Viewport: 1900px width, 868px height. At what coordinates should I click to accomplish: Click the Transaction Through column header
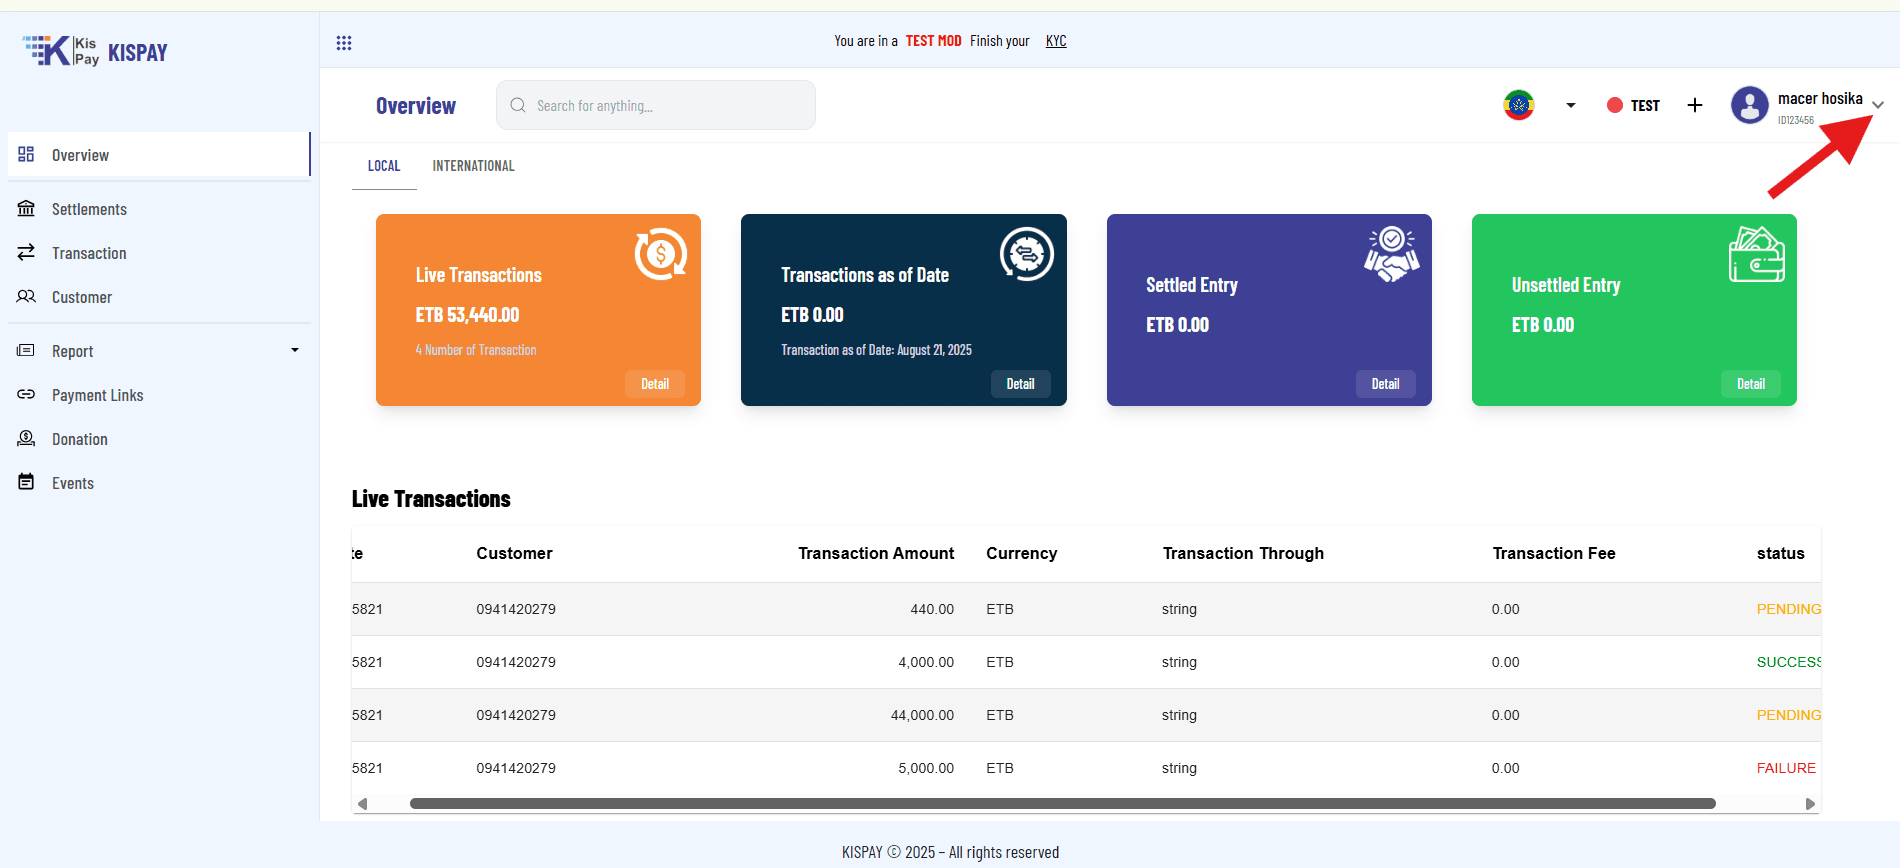[1243, 553]
